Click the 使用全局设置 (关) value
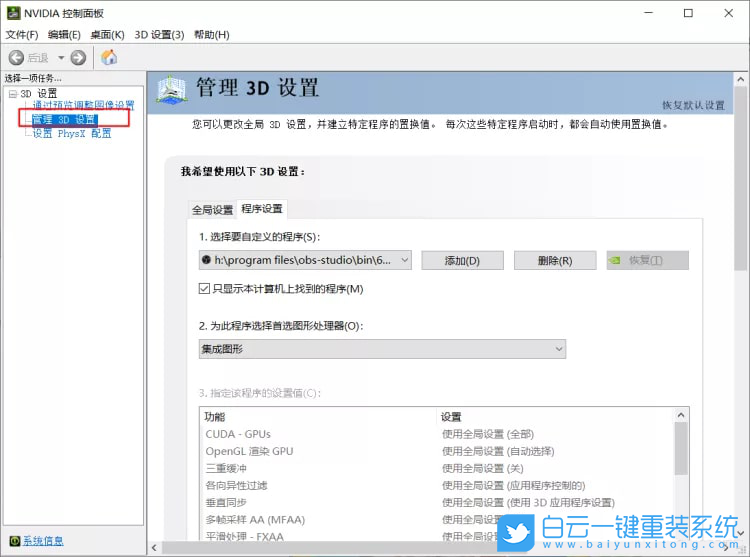750x557 pixels. (x=483, y=469)
